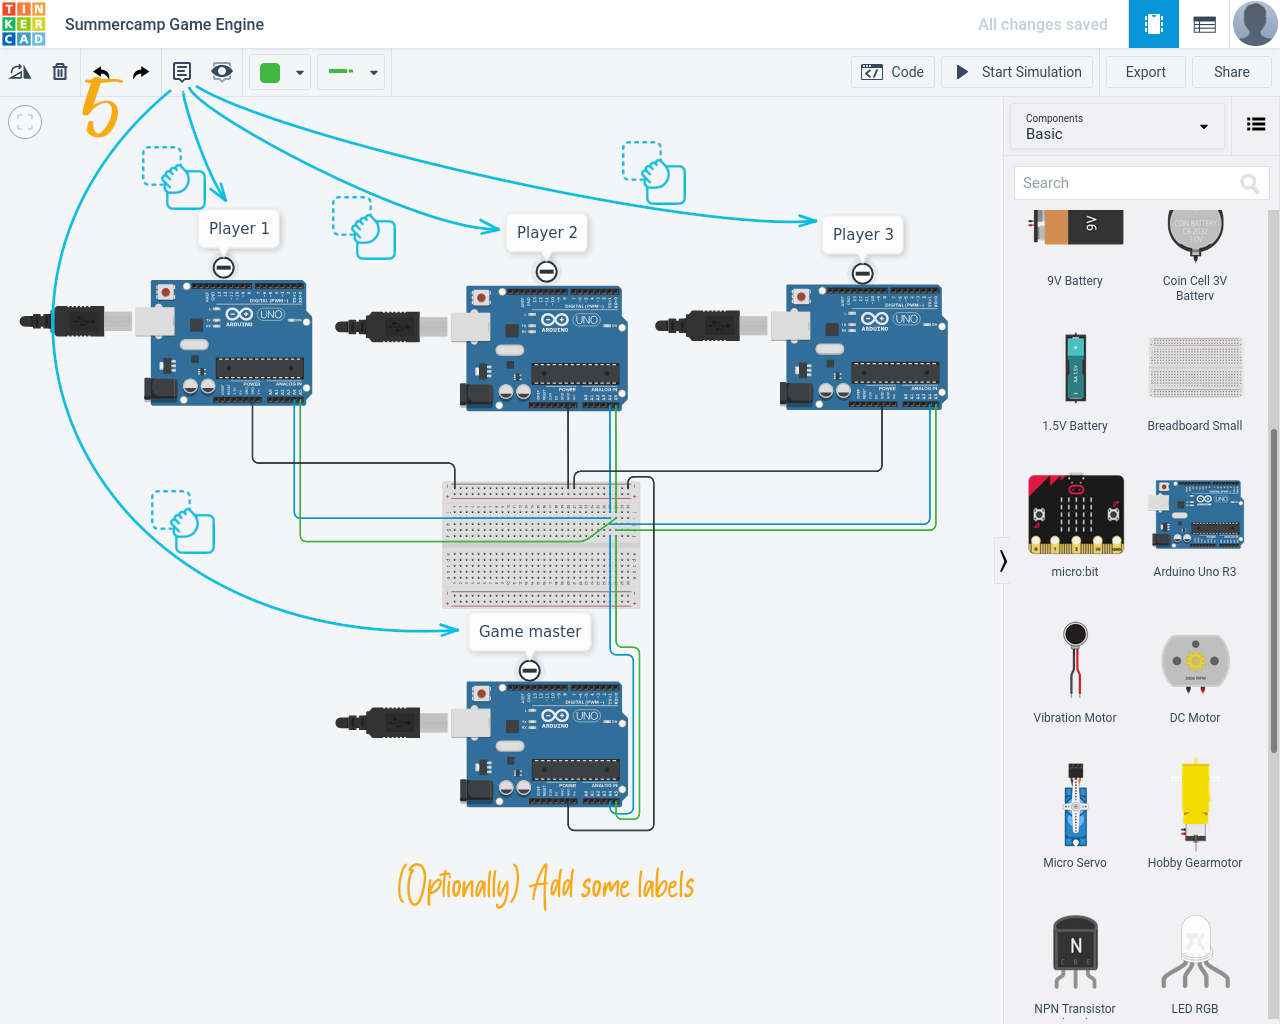The image size is (1280, 1024).
Task: Collapse the Player 3 note marker
Action: (x=862, y=273)
